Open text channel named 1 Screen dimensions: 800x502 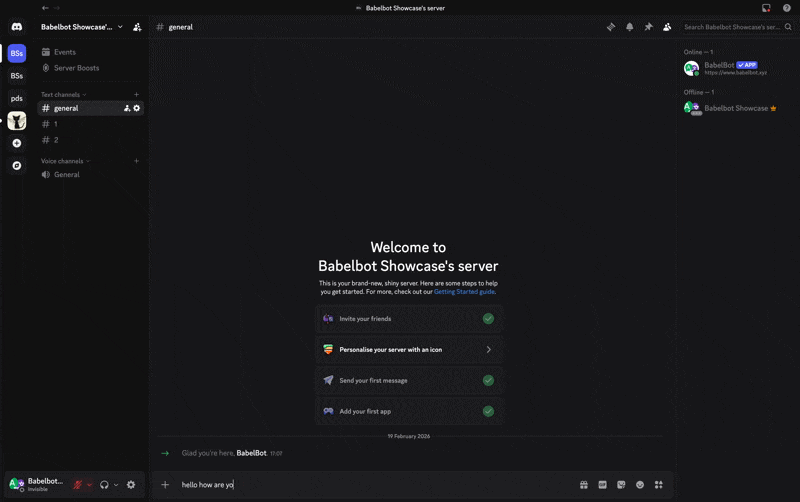(x=90, y=124)
